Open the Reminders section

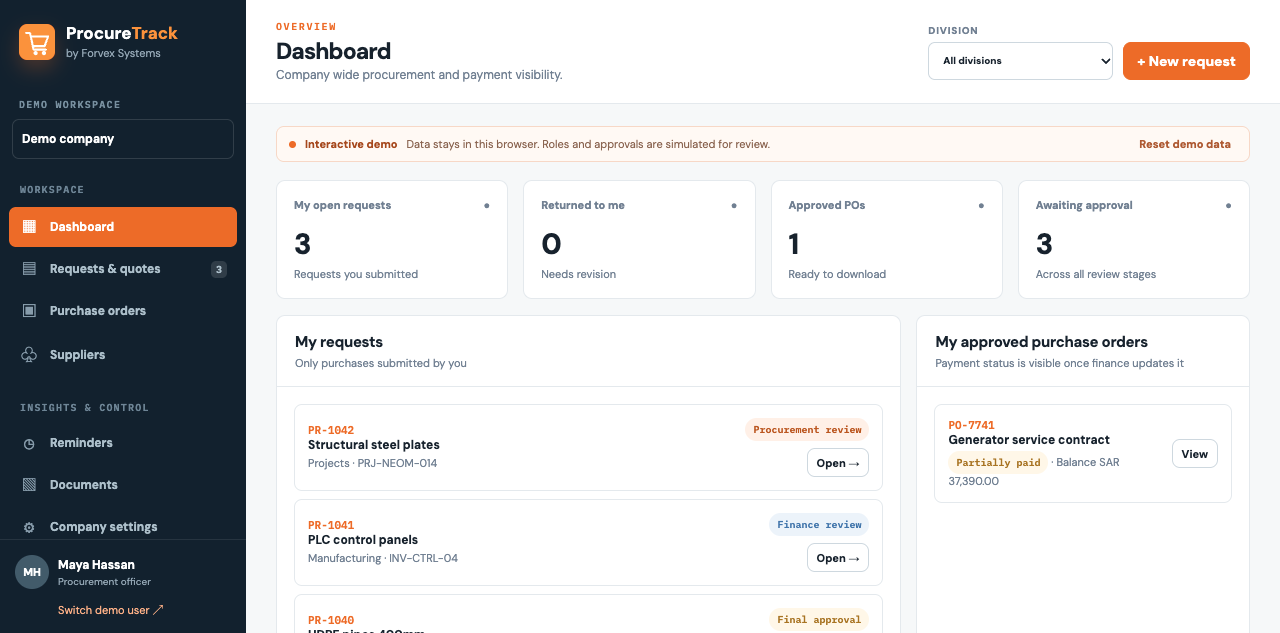pyautogui.click(x=123, y=443)
